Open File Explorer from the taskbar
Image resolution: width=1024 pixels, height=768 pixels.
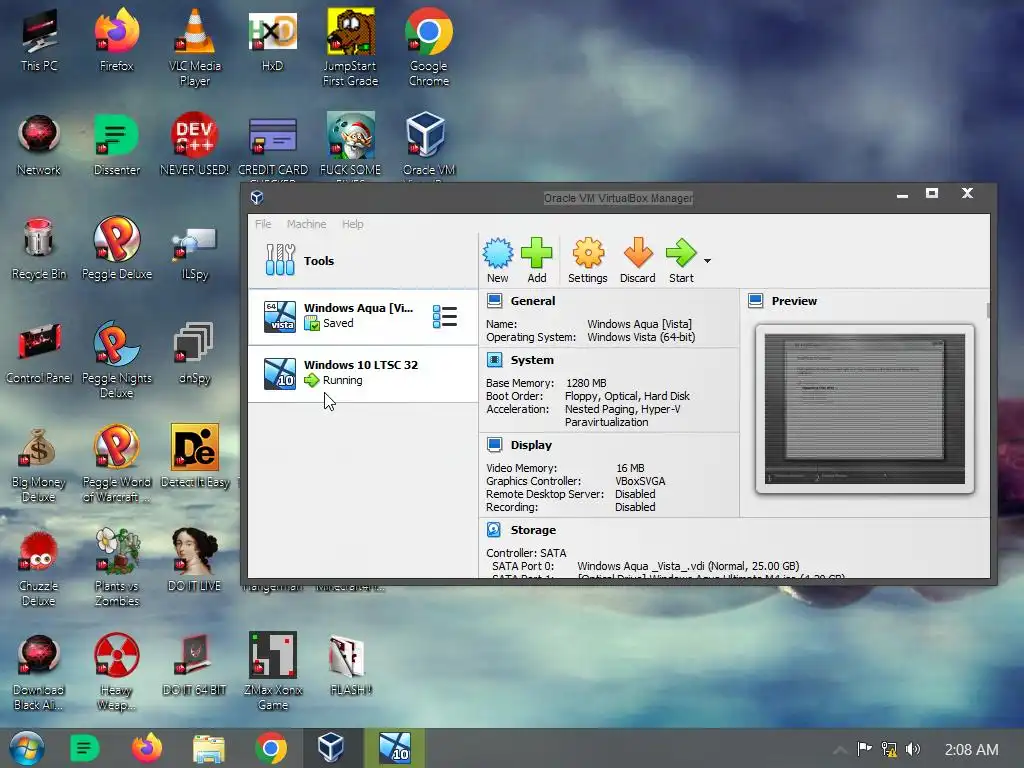pos(209,748)
